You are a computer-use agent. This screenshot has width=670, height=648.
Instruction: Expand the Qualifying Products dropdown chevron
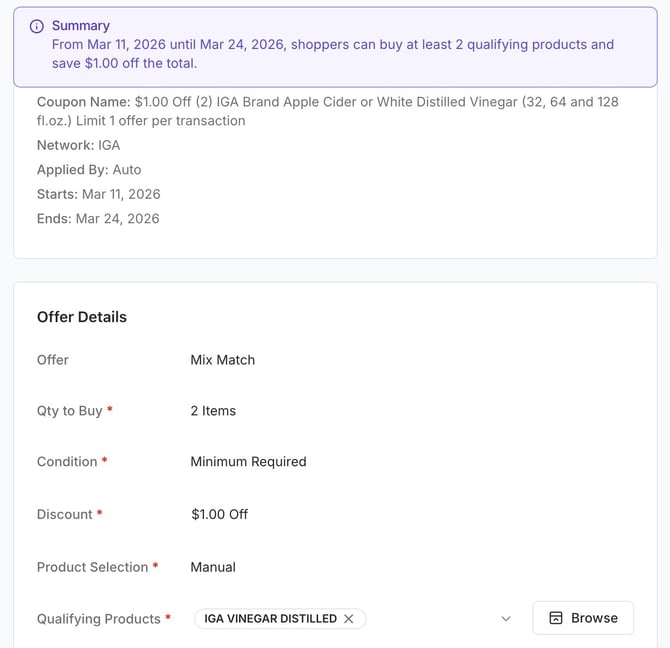coord(506,619)
